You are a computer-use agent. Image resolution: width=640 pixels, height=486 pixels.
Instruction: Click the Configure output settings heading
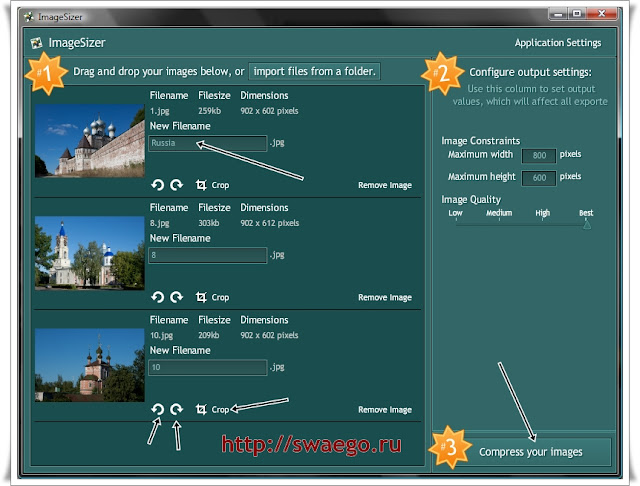point(531,72)
